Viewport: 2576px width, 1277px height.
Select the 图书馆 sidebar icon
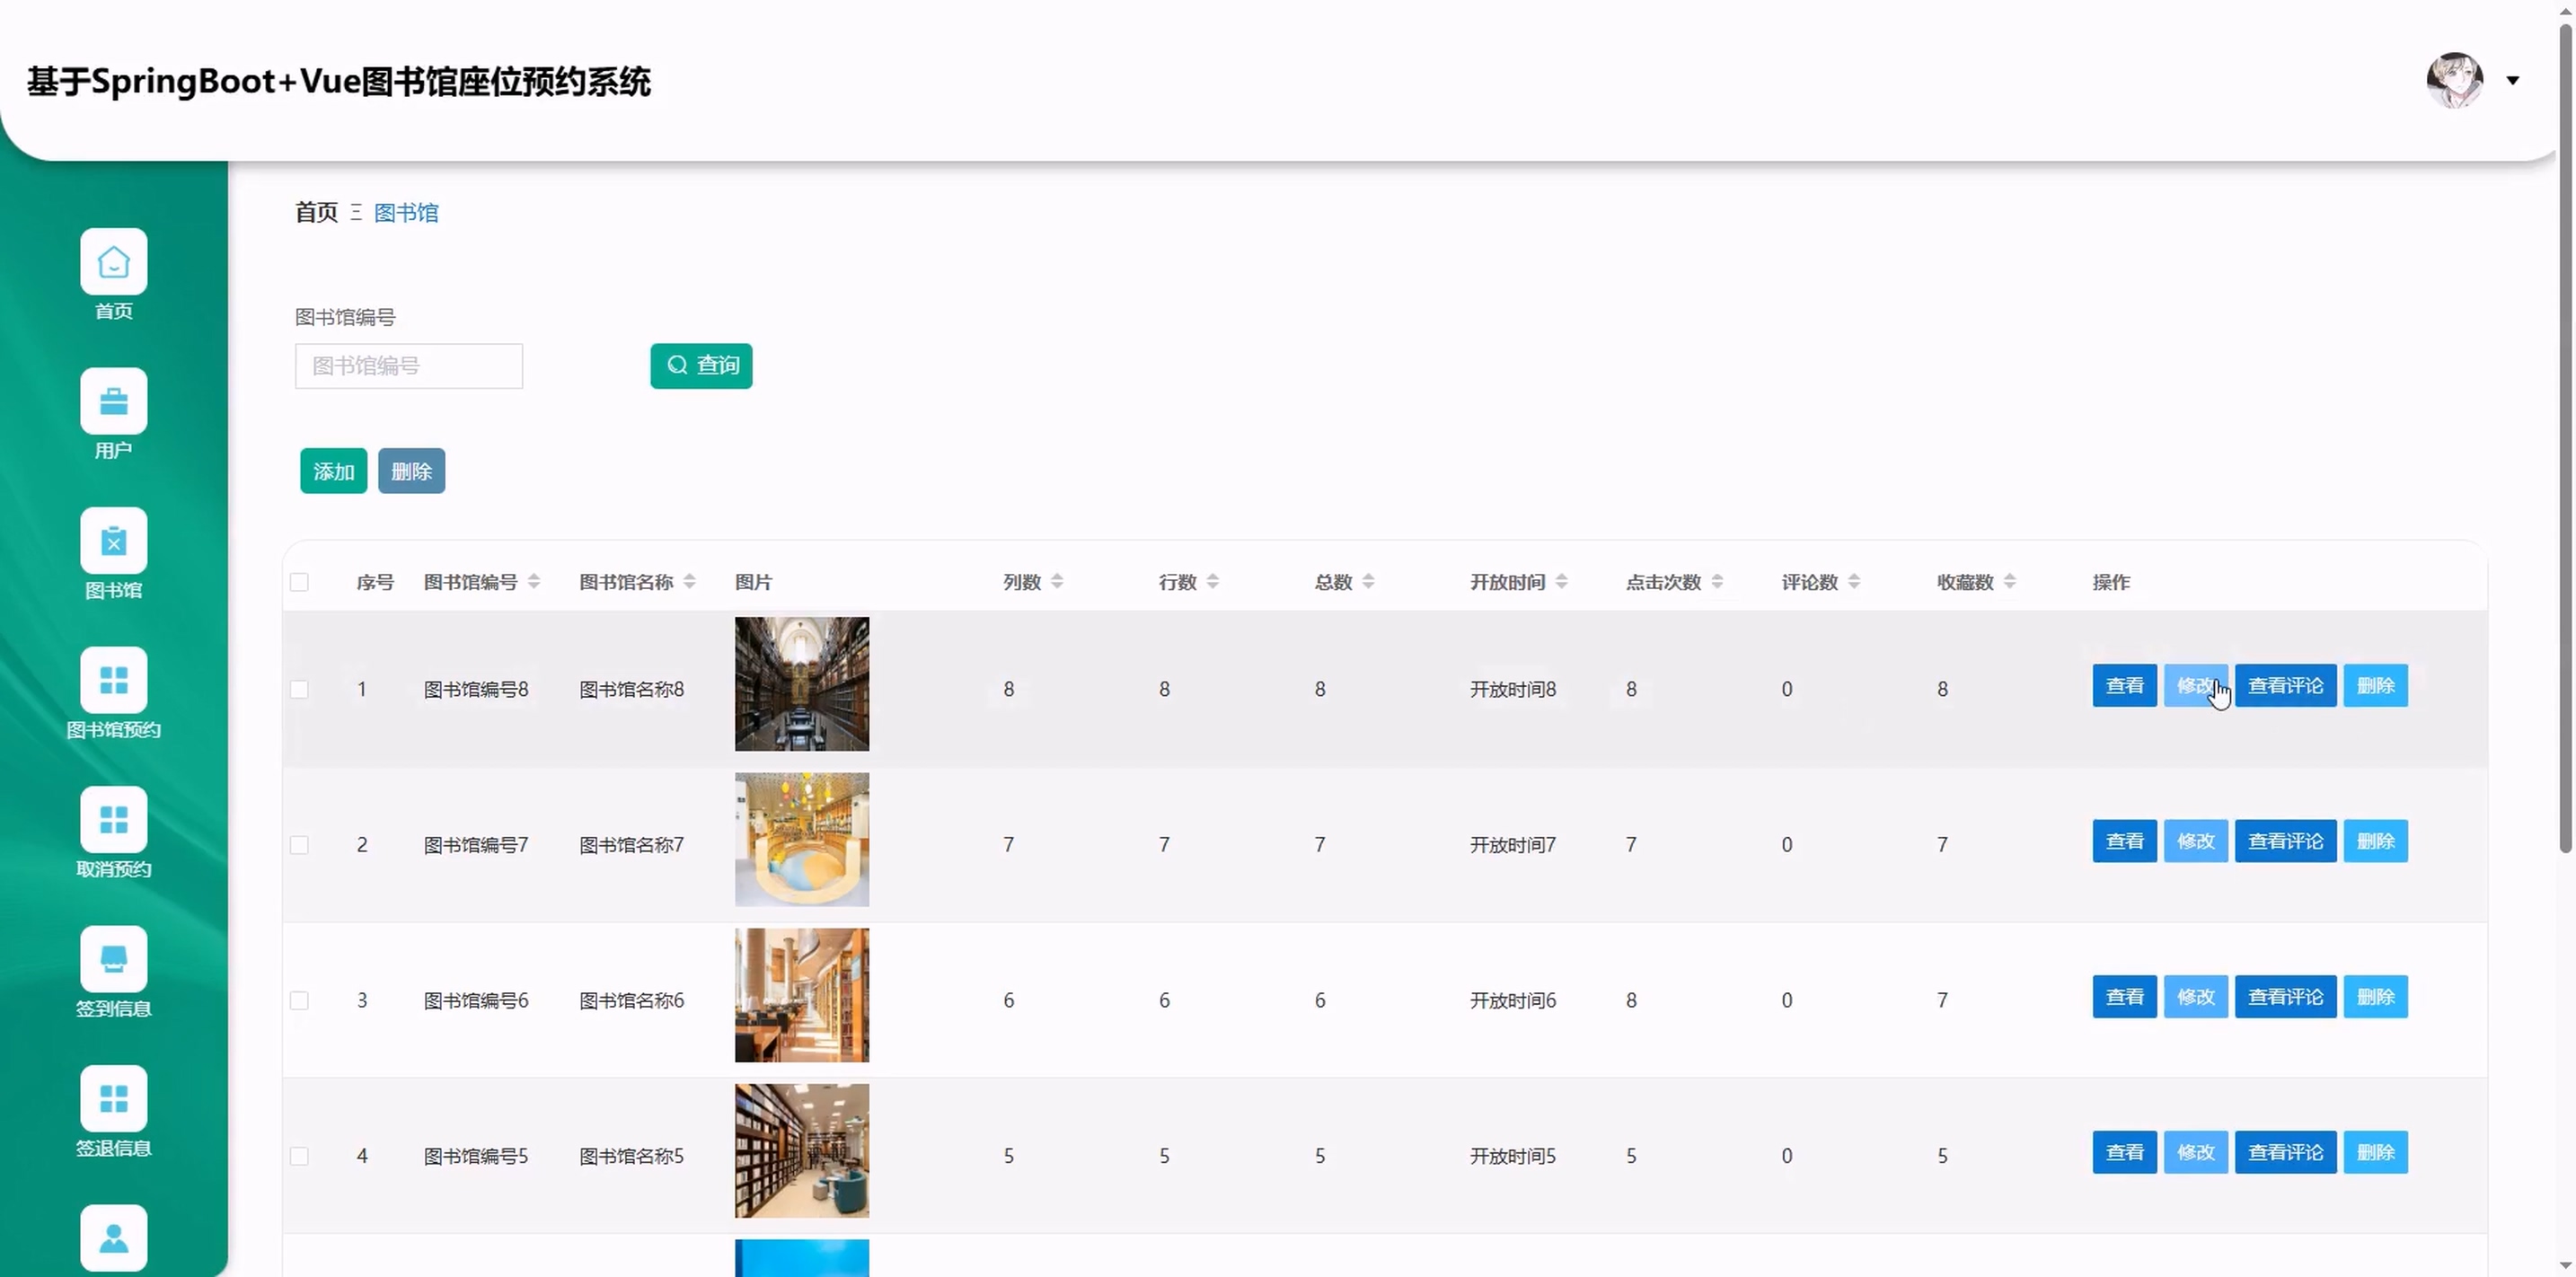pyautogui.click(x=113, y=541)
